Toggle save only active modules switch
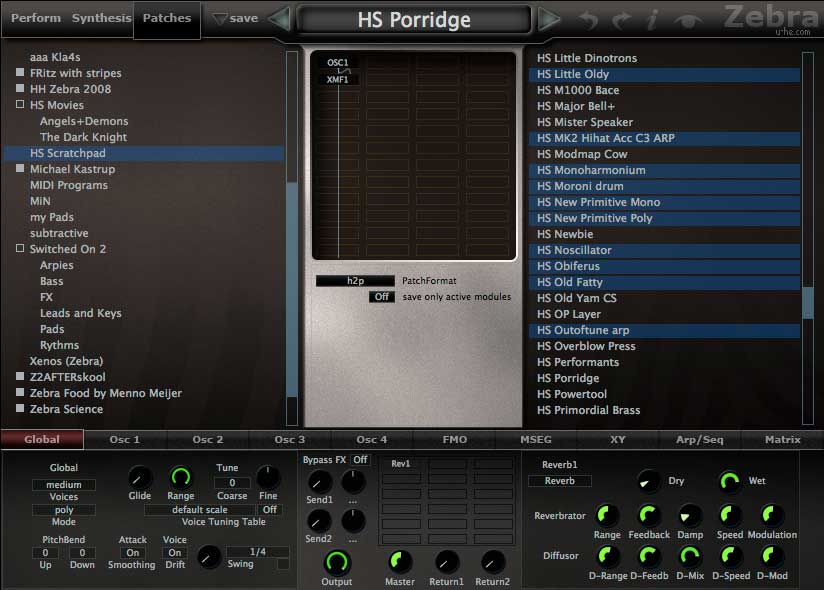824x590 pixels. (x=382, y=297)
